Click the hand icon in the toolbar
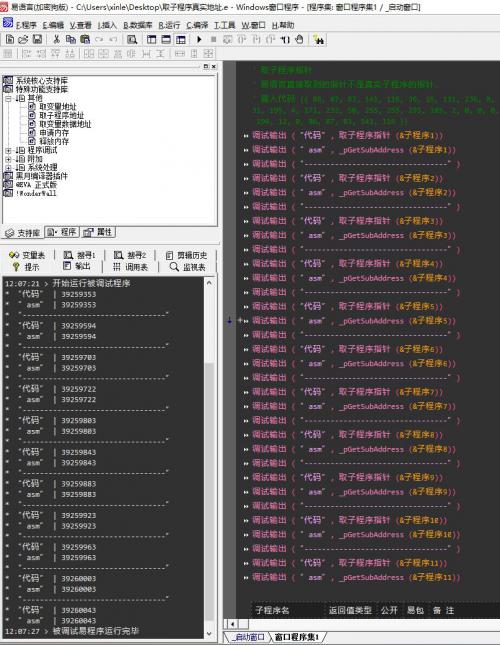 (x=299, y=39)
